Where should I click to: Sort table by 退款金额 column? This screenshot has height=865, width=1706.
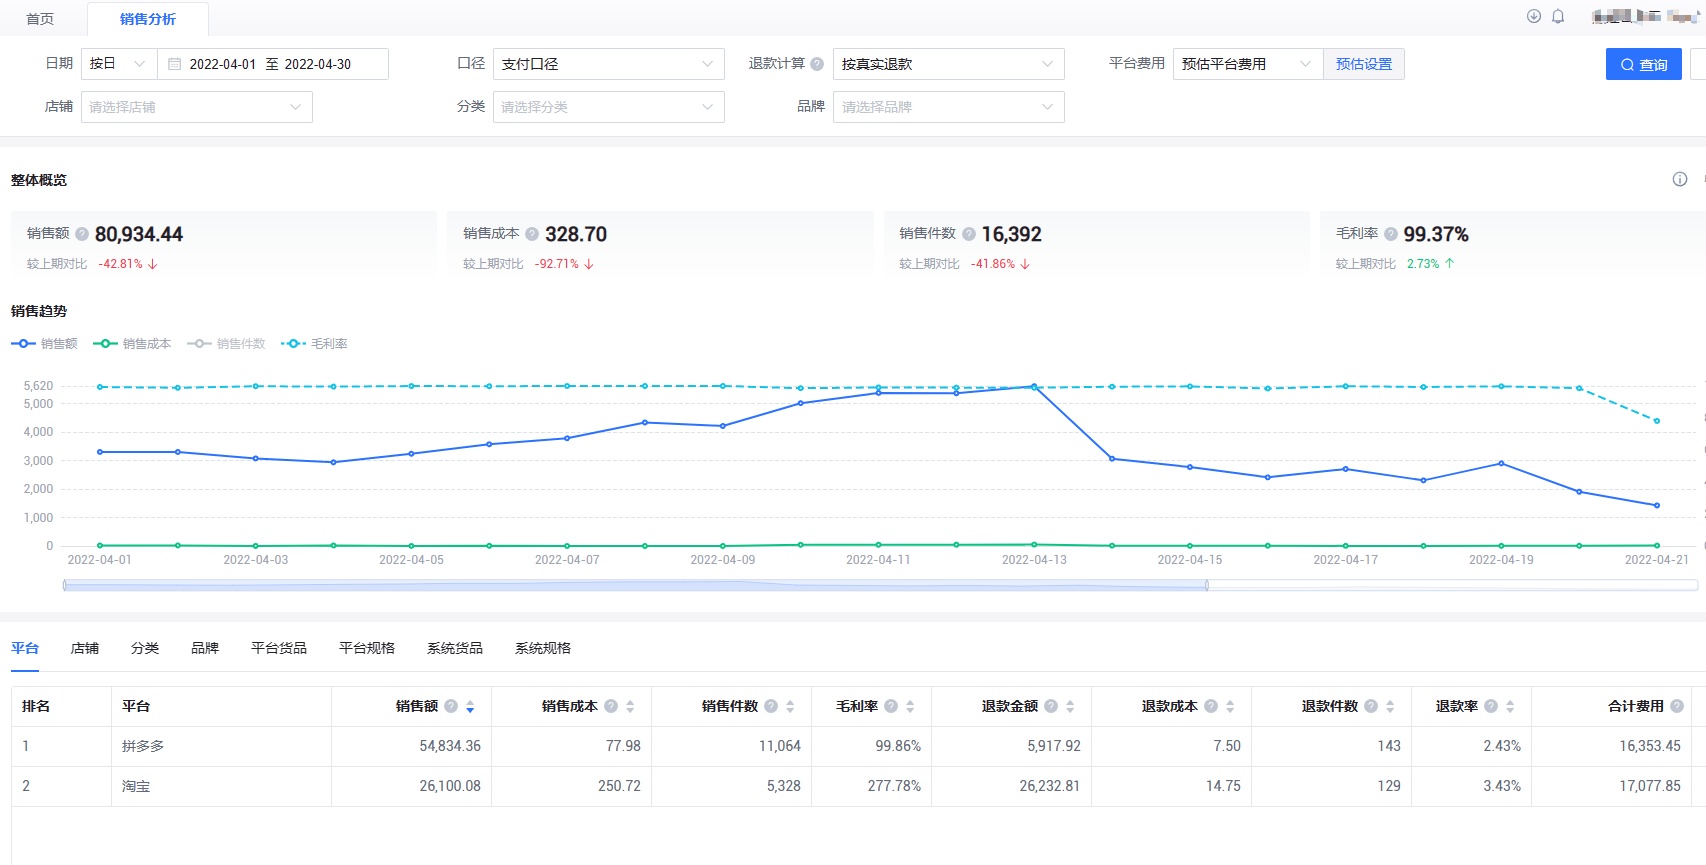pos(1070,707)
